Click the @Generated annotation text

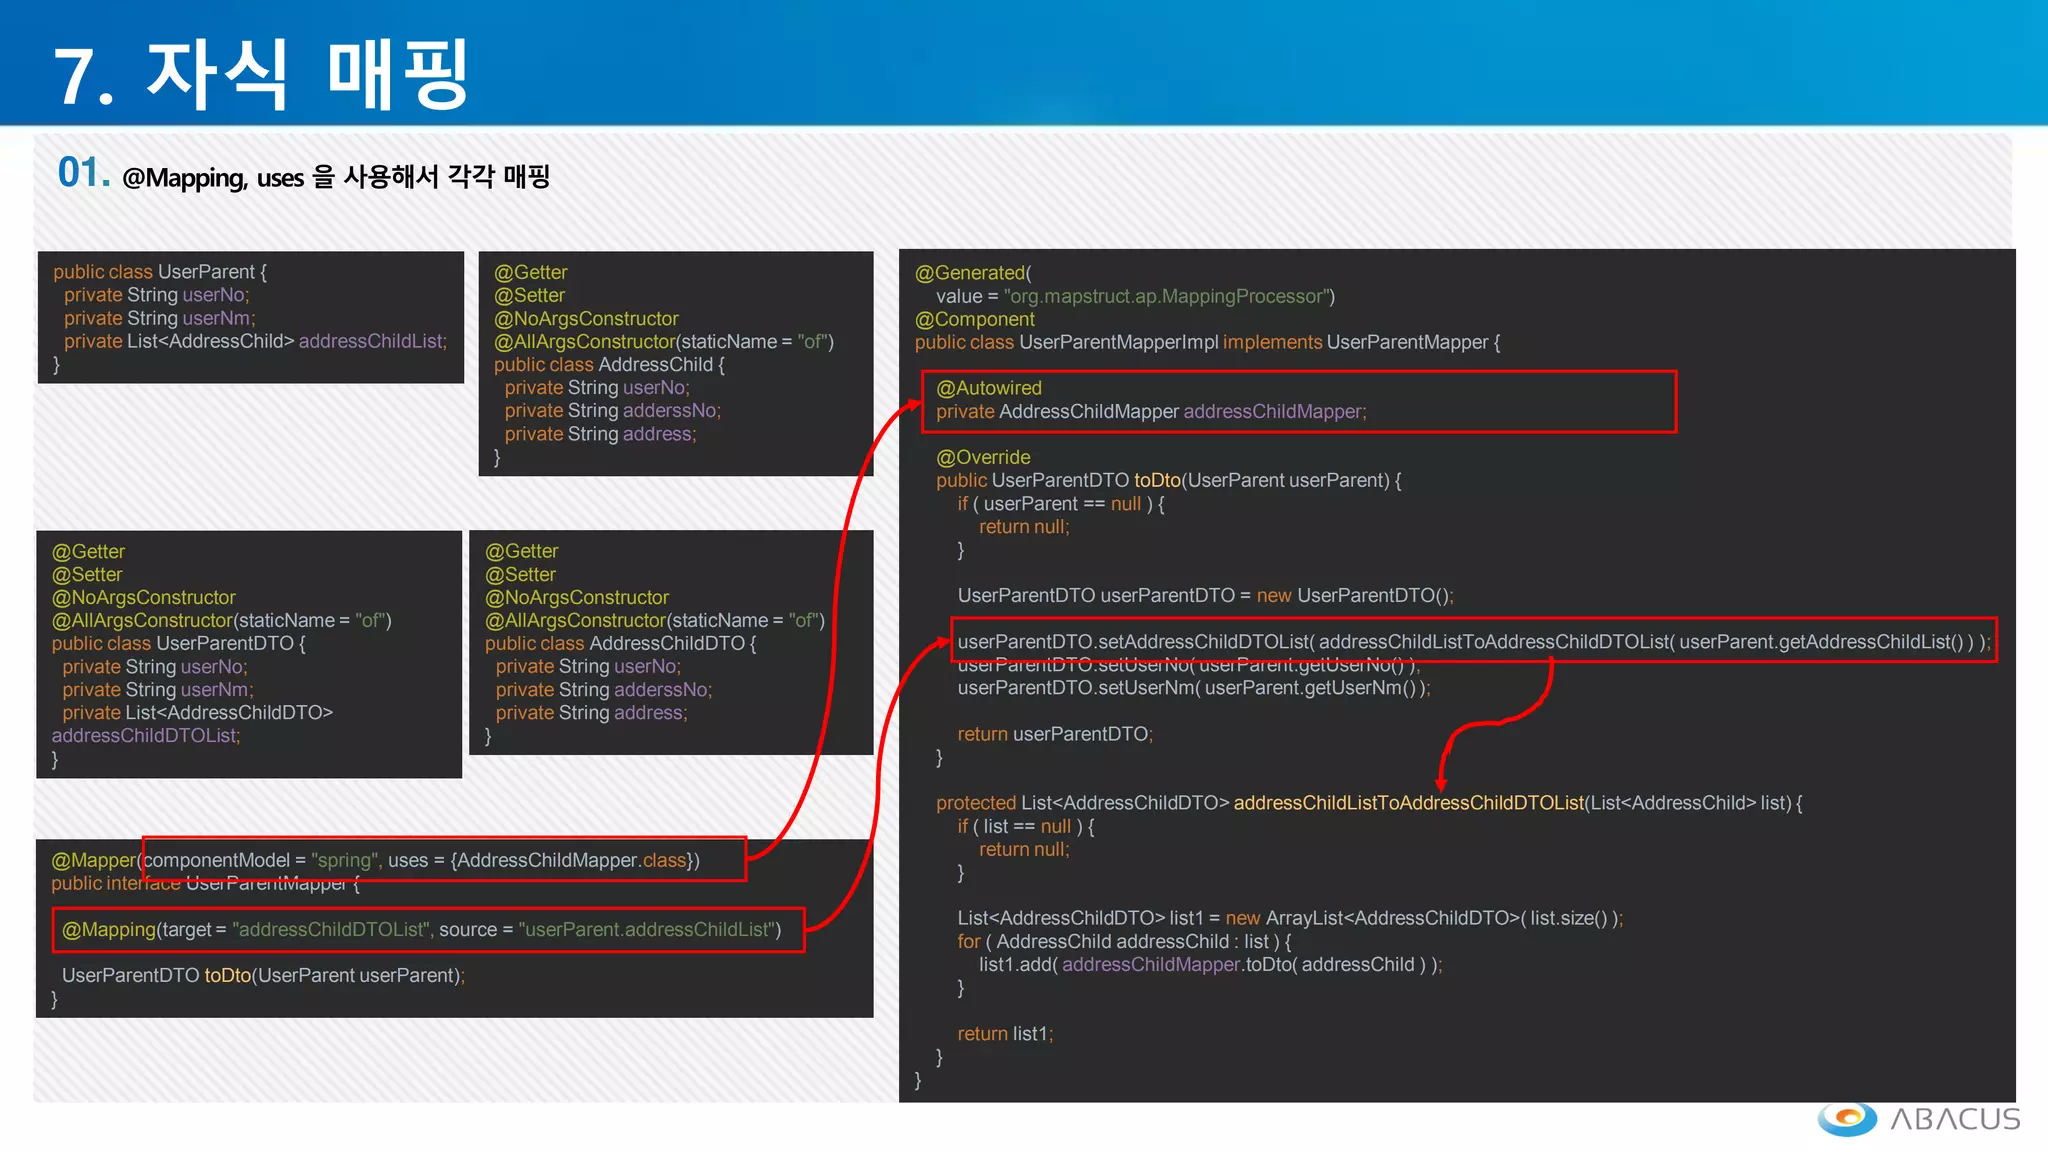[x=972, y=273]
